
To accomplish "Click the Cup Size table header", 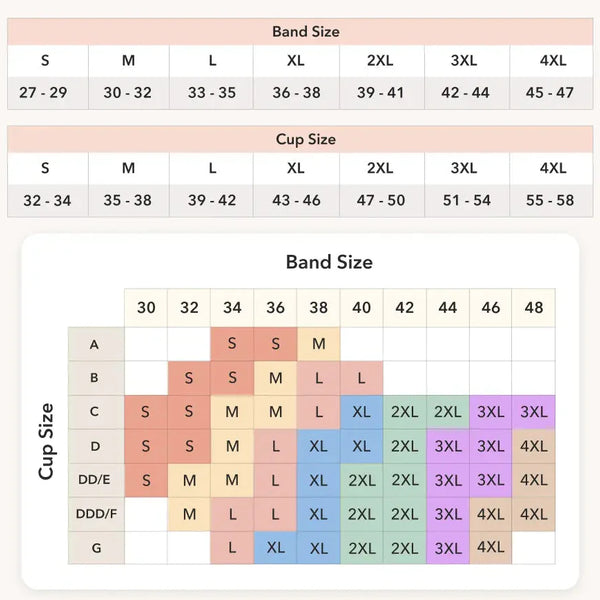I will [300, 139].
